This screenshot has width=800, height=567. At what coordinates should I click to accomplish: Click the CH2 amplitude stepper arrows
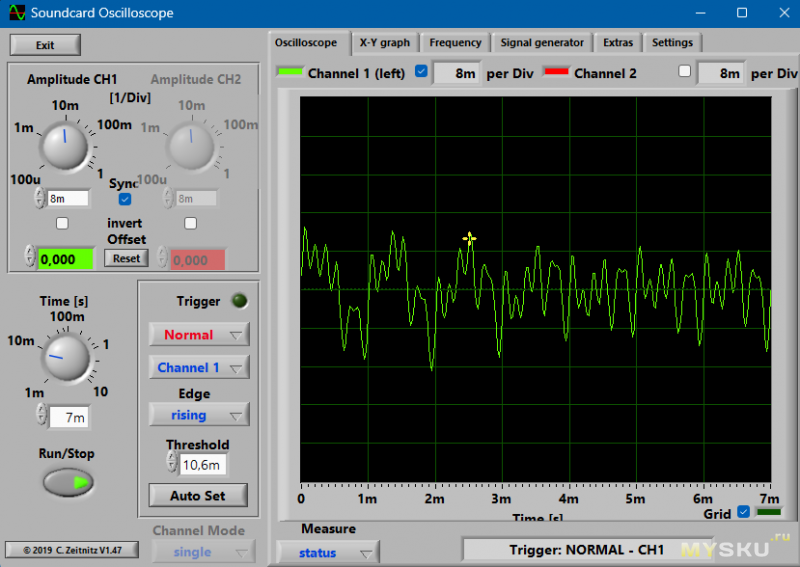point(167,198)
